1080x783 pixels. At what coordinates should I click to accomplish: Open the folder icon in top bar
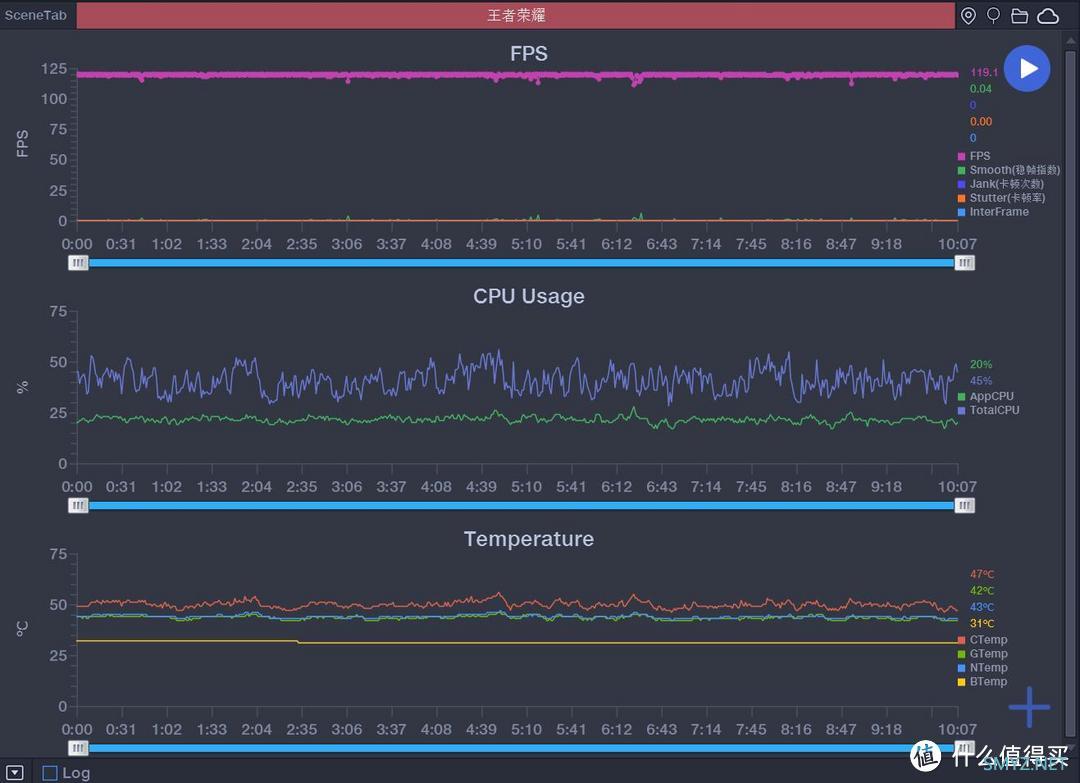1019,16
